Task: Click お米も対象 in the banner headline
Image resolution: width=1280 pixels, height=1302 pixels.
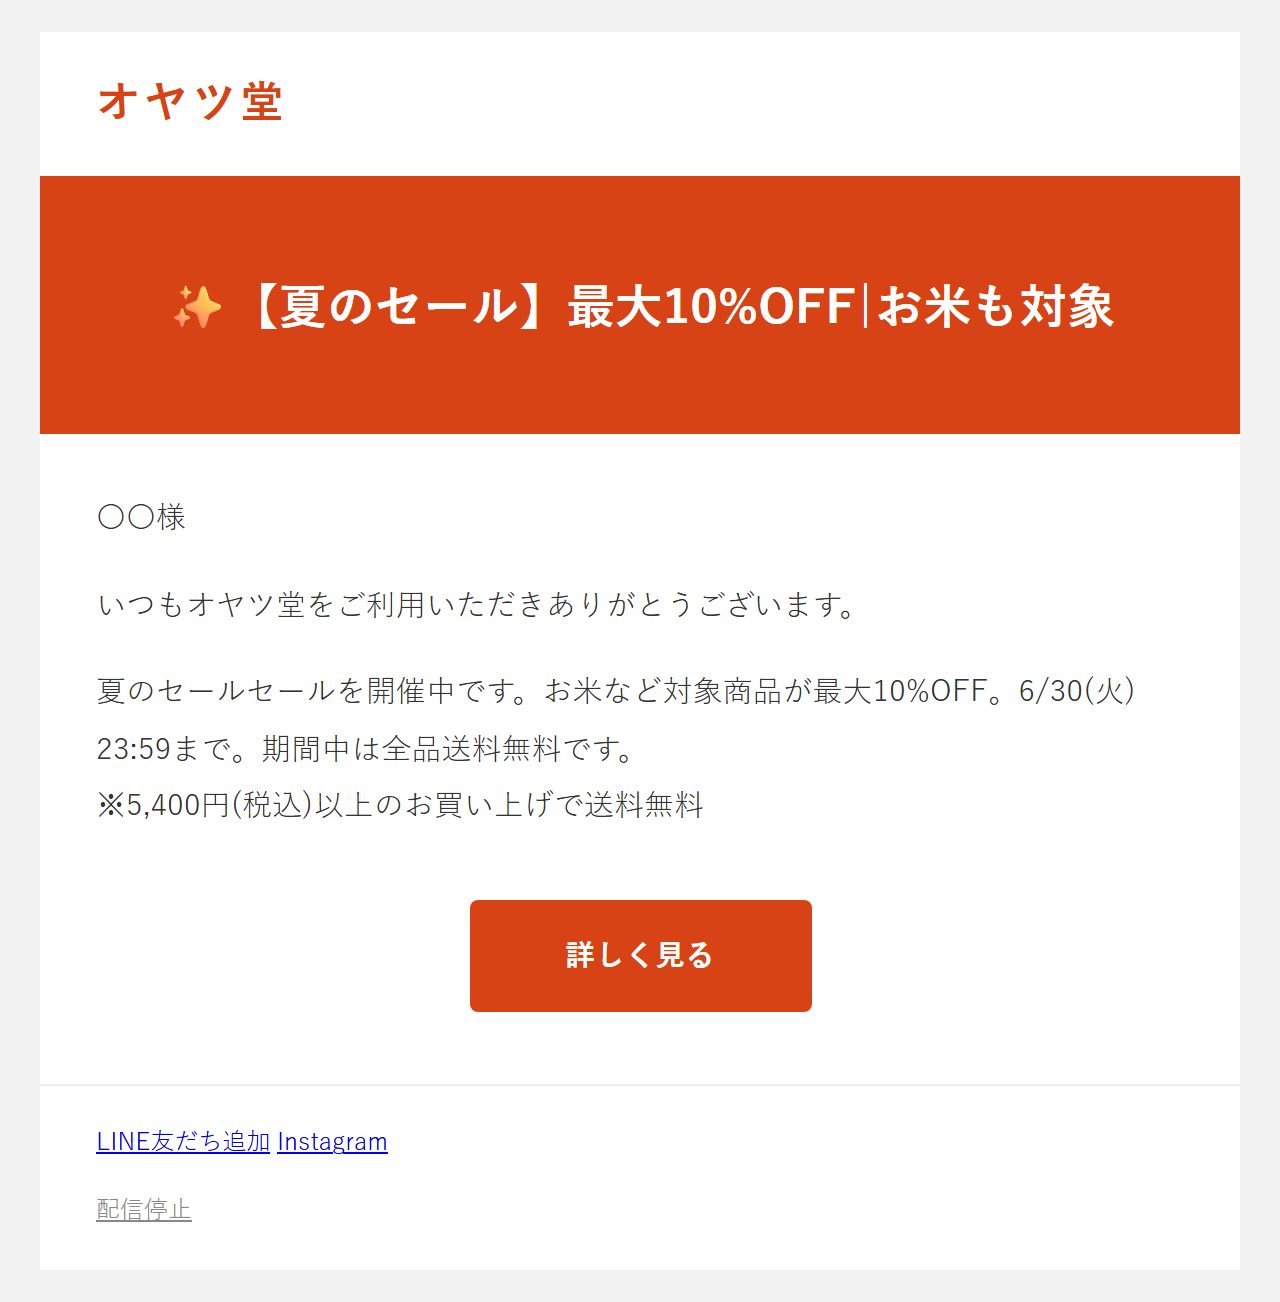Action: [x=995, y=306]
